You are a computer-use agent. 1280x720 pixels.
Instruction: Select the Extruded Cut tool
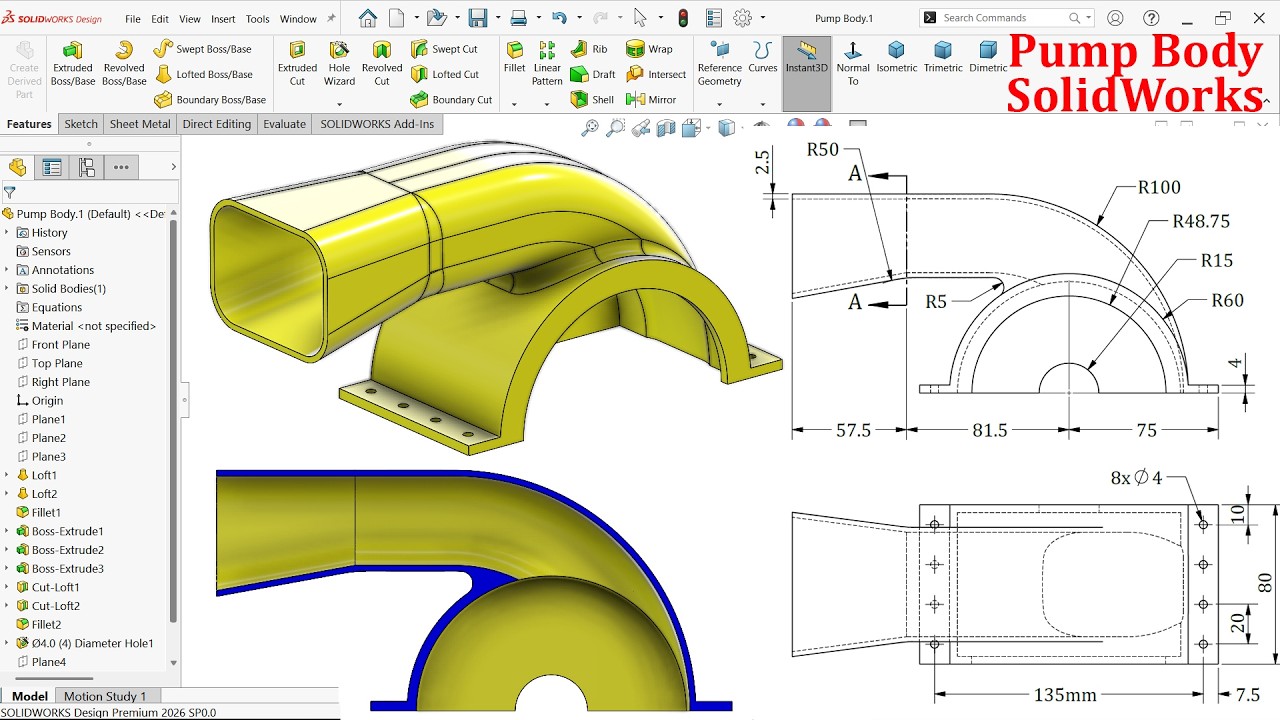click(x=297, y=63)
